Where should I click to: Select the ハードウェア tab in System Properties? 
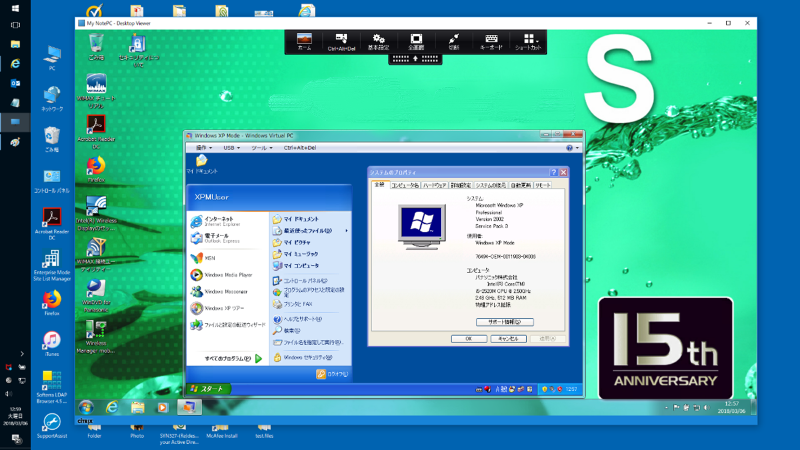tap(434, 185)
